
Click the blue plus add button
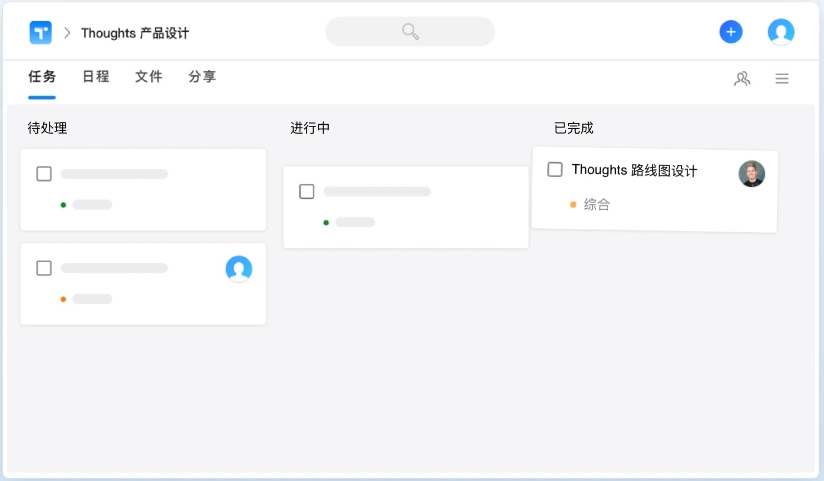(x=731, y=32)
